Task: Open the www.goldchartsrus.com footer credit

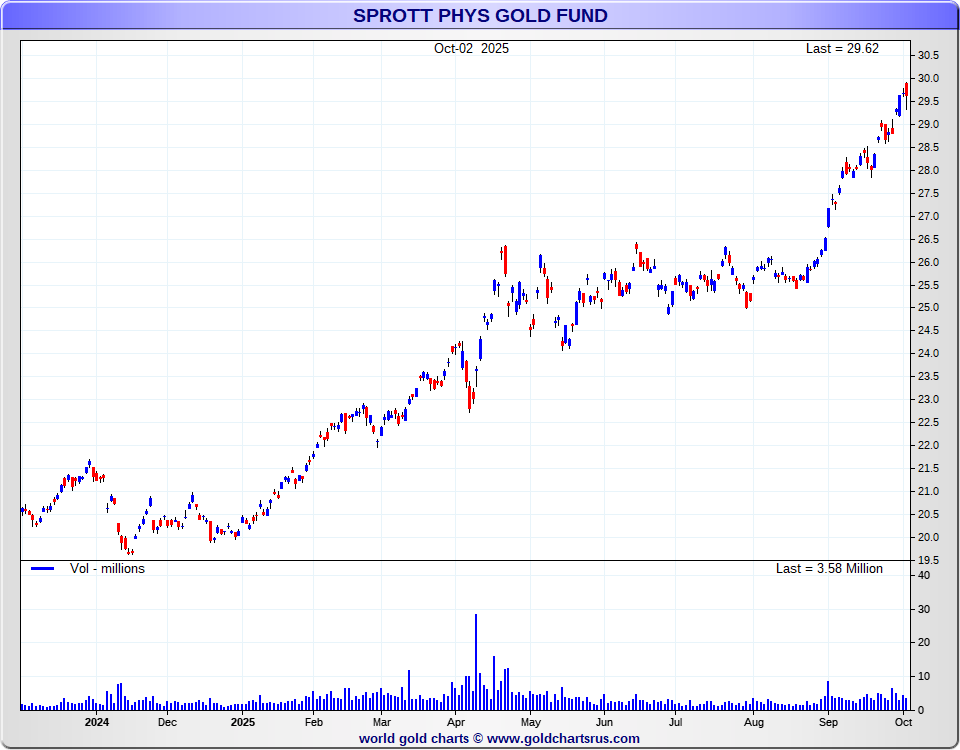Action: pyautogui.click(x=563, y=738)
